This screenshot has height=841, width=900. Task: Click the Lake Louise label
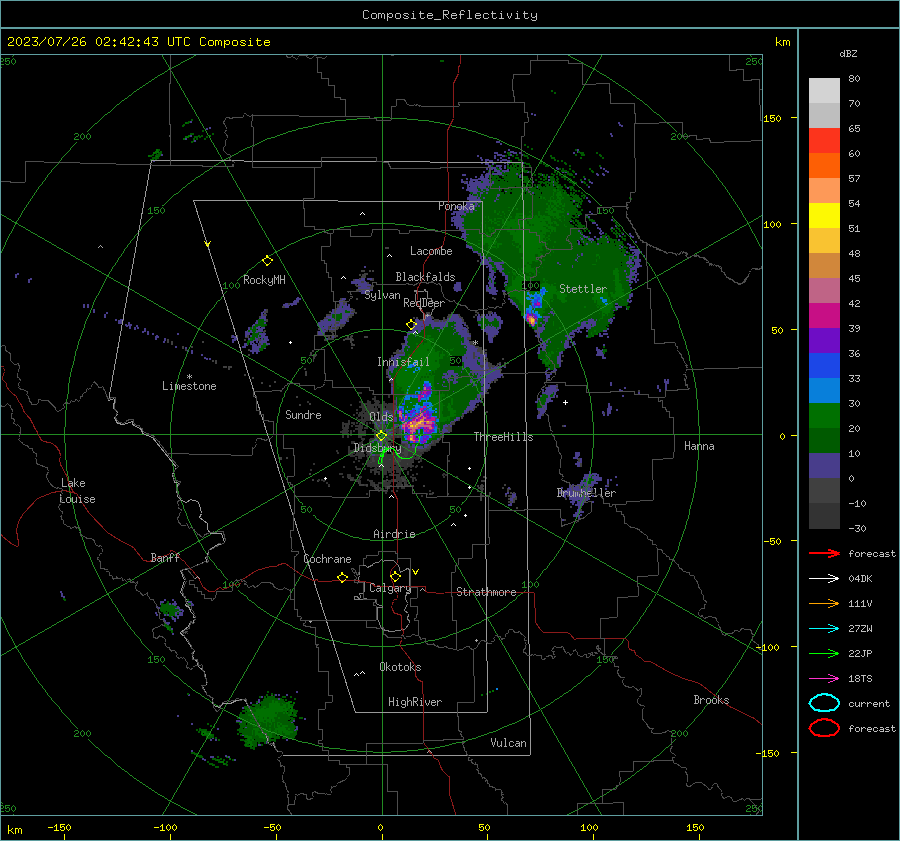tap(77, 491)
